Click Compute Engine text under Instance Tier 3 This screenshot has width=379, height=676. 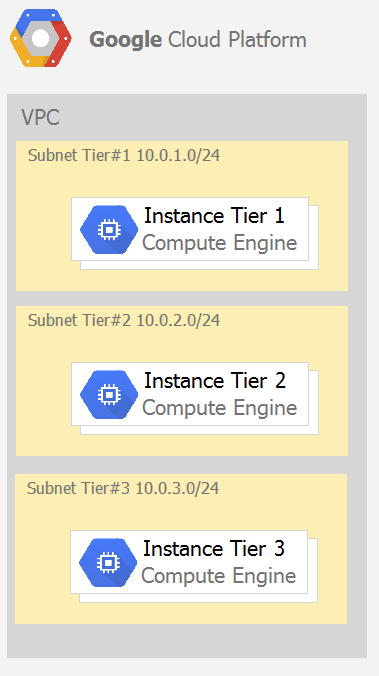[x=219, y=576]
